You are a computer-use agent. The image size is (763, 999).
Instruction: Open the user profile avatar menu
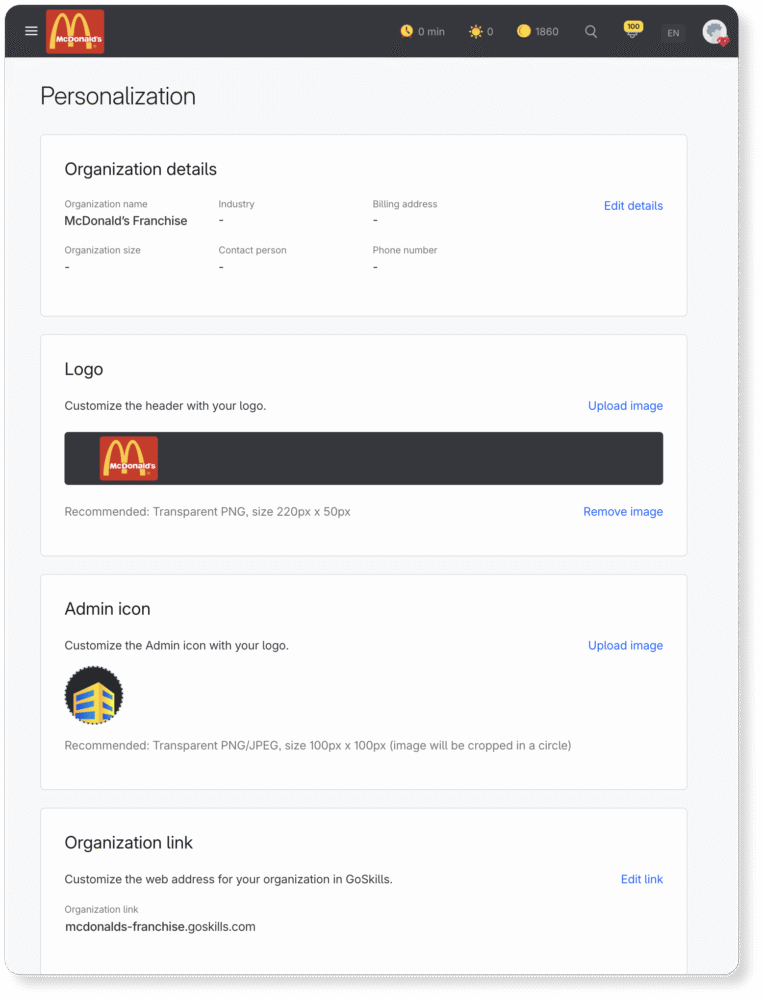715,32
